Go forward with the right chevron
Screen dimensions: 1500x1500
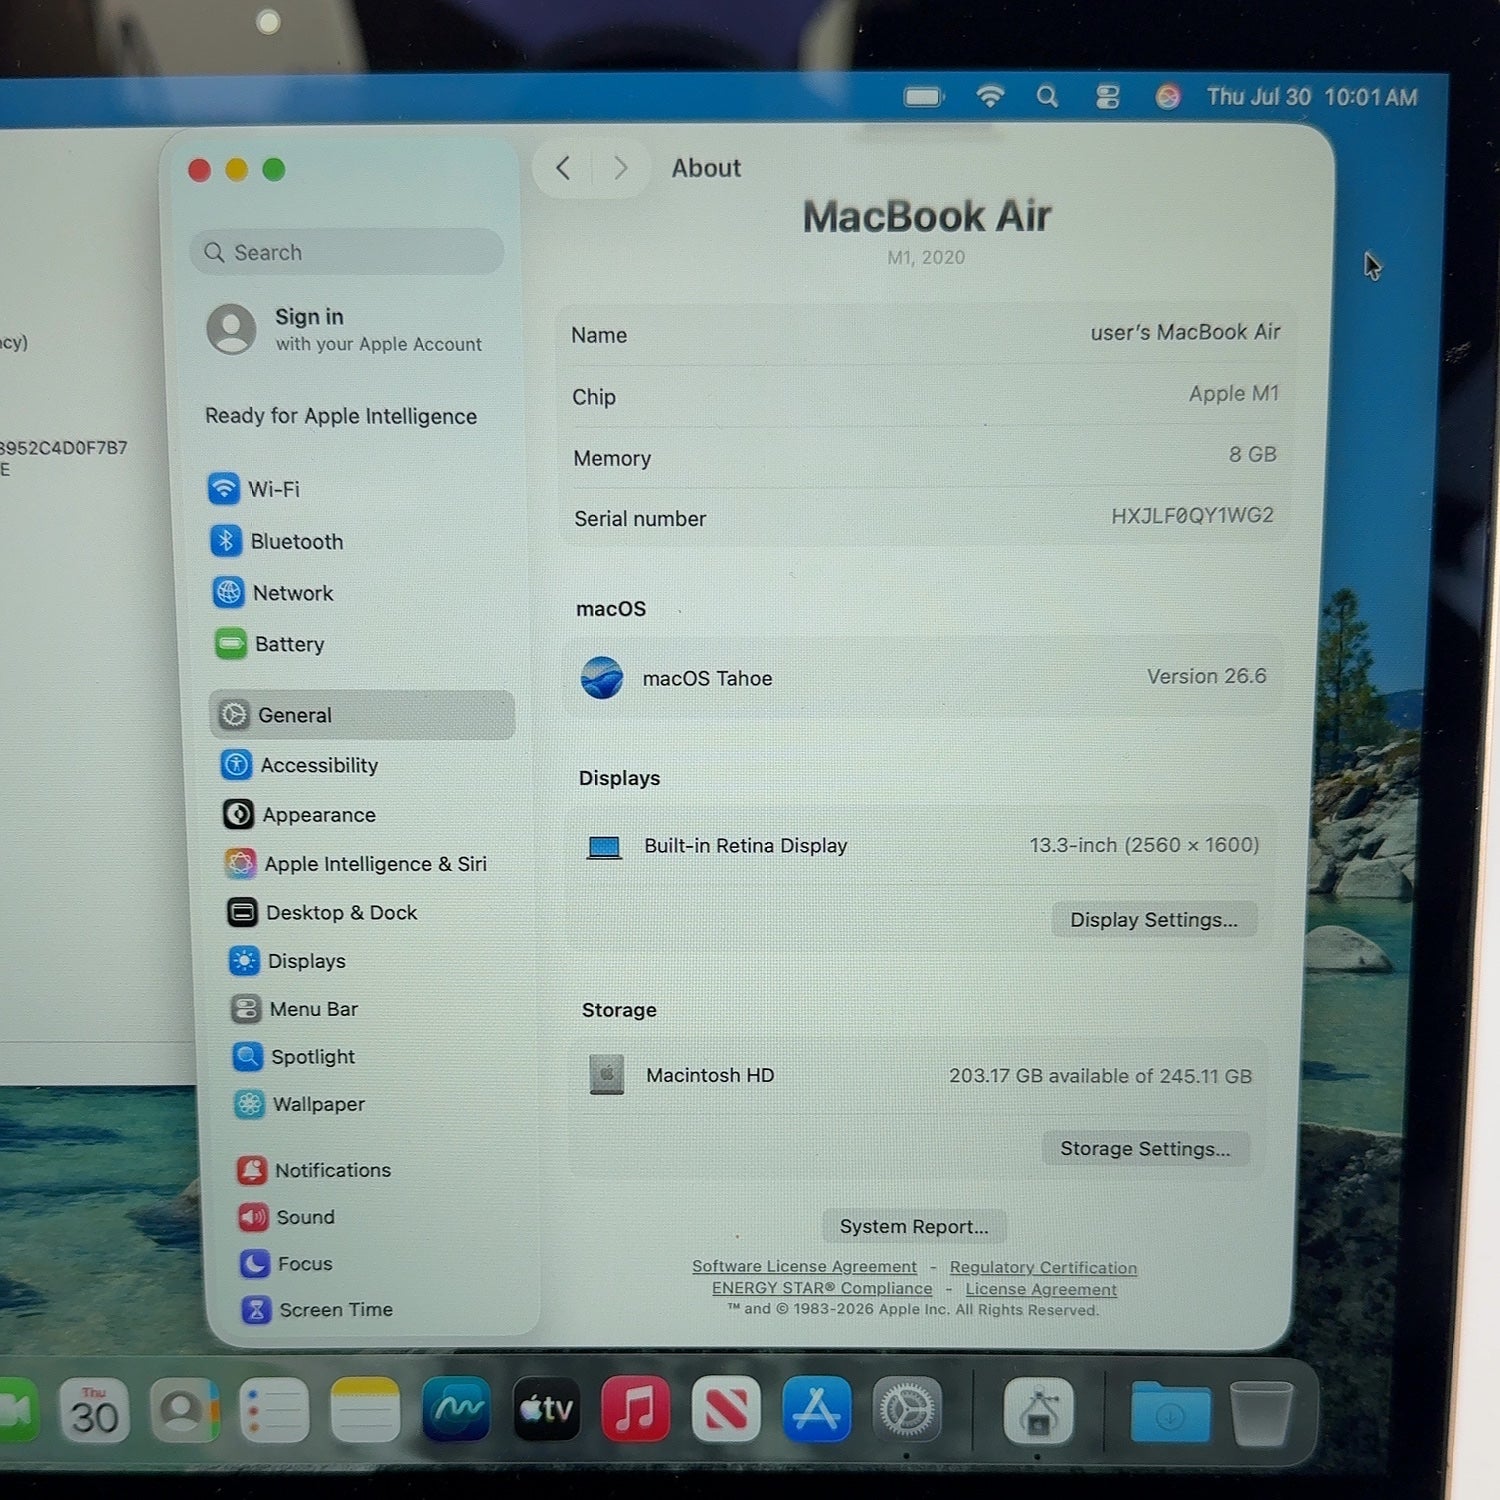coord(620,168)
